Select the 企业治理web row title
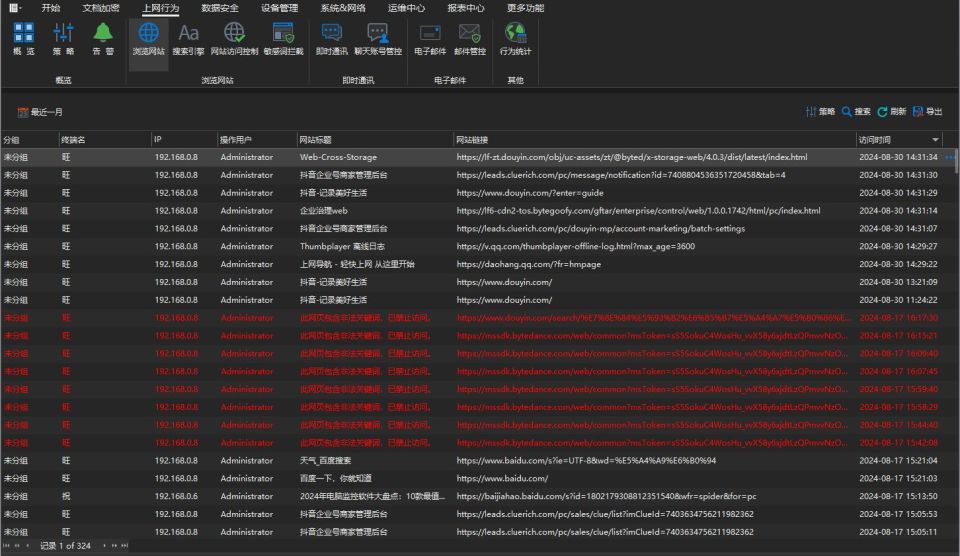Screen dimensions: 960x556 point(323,211)
